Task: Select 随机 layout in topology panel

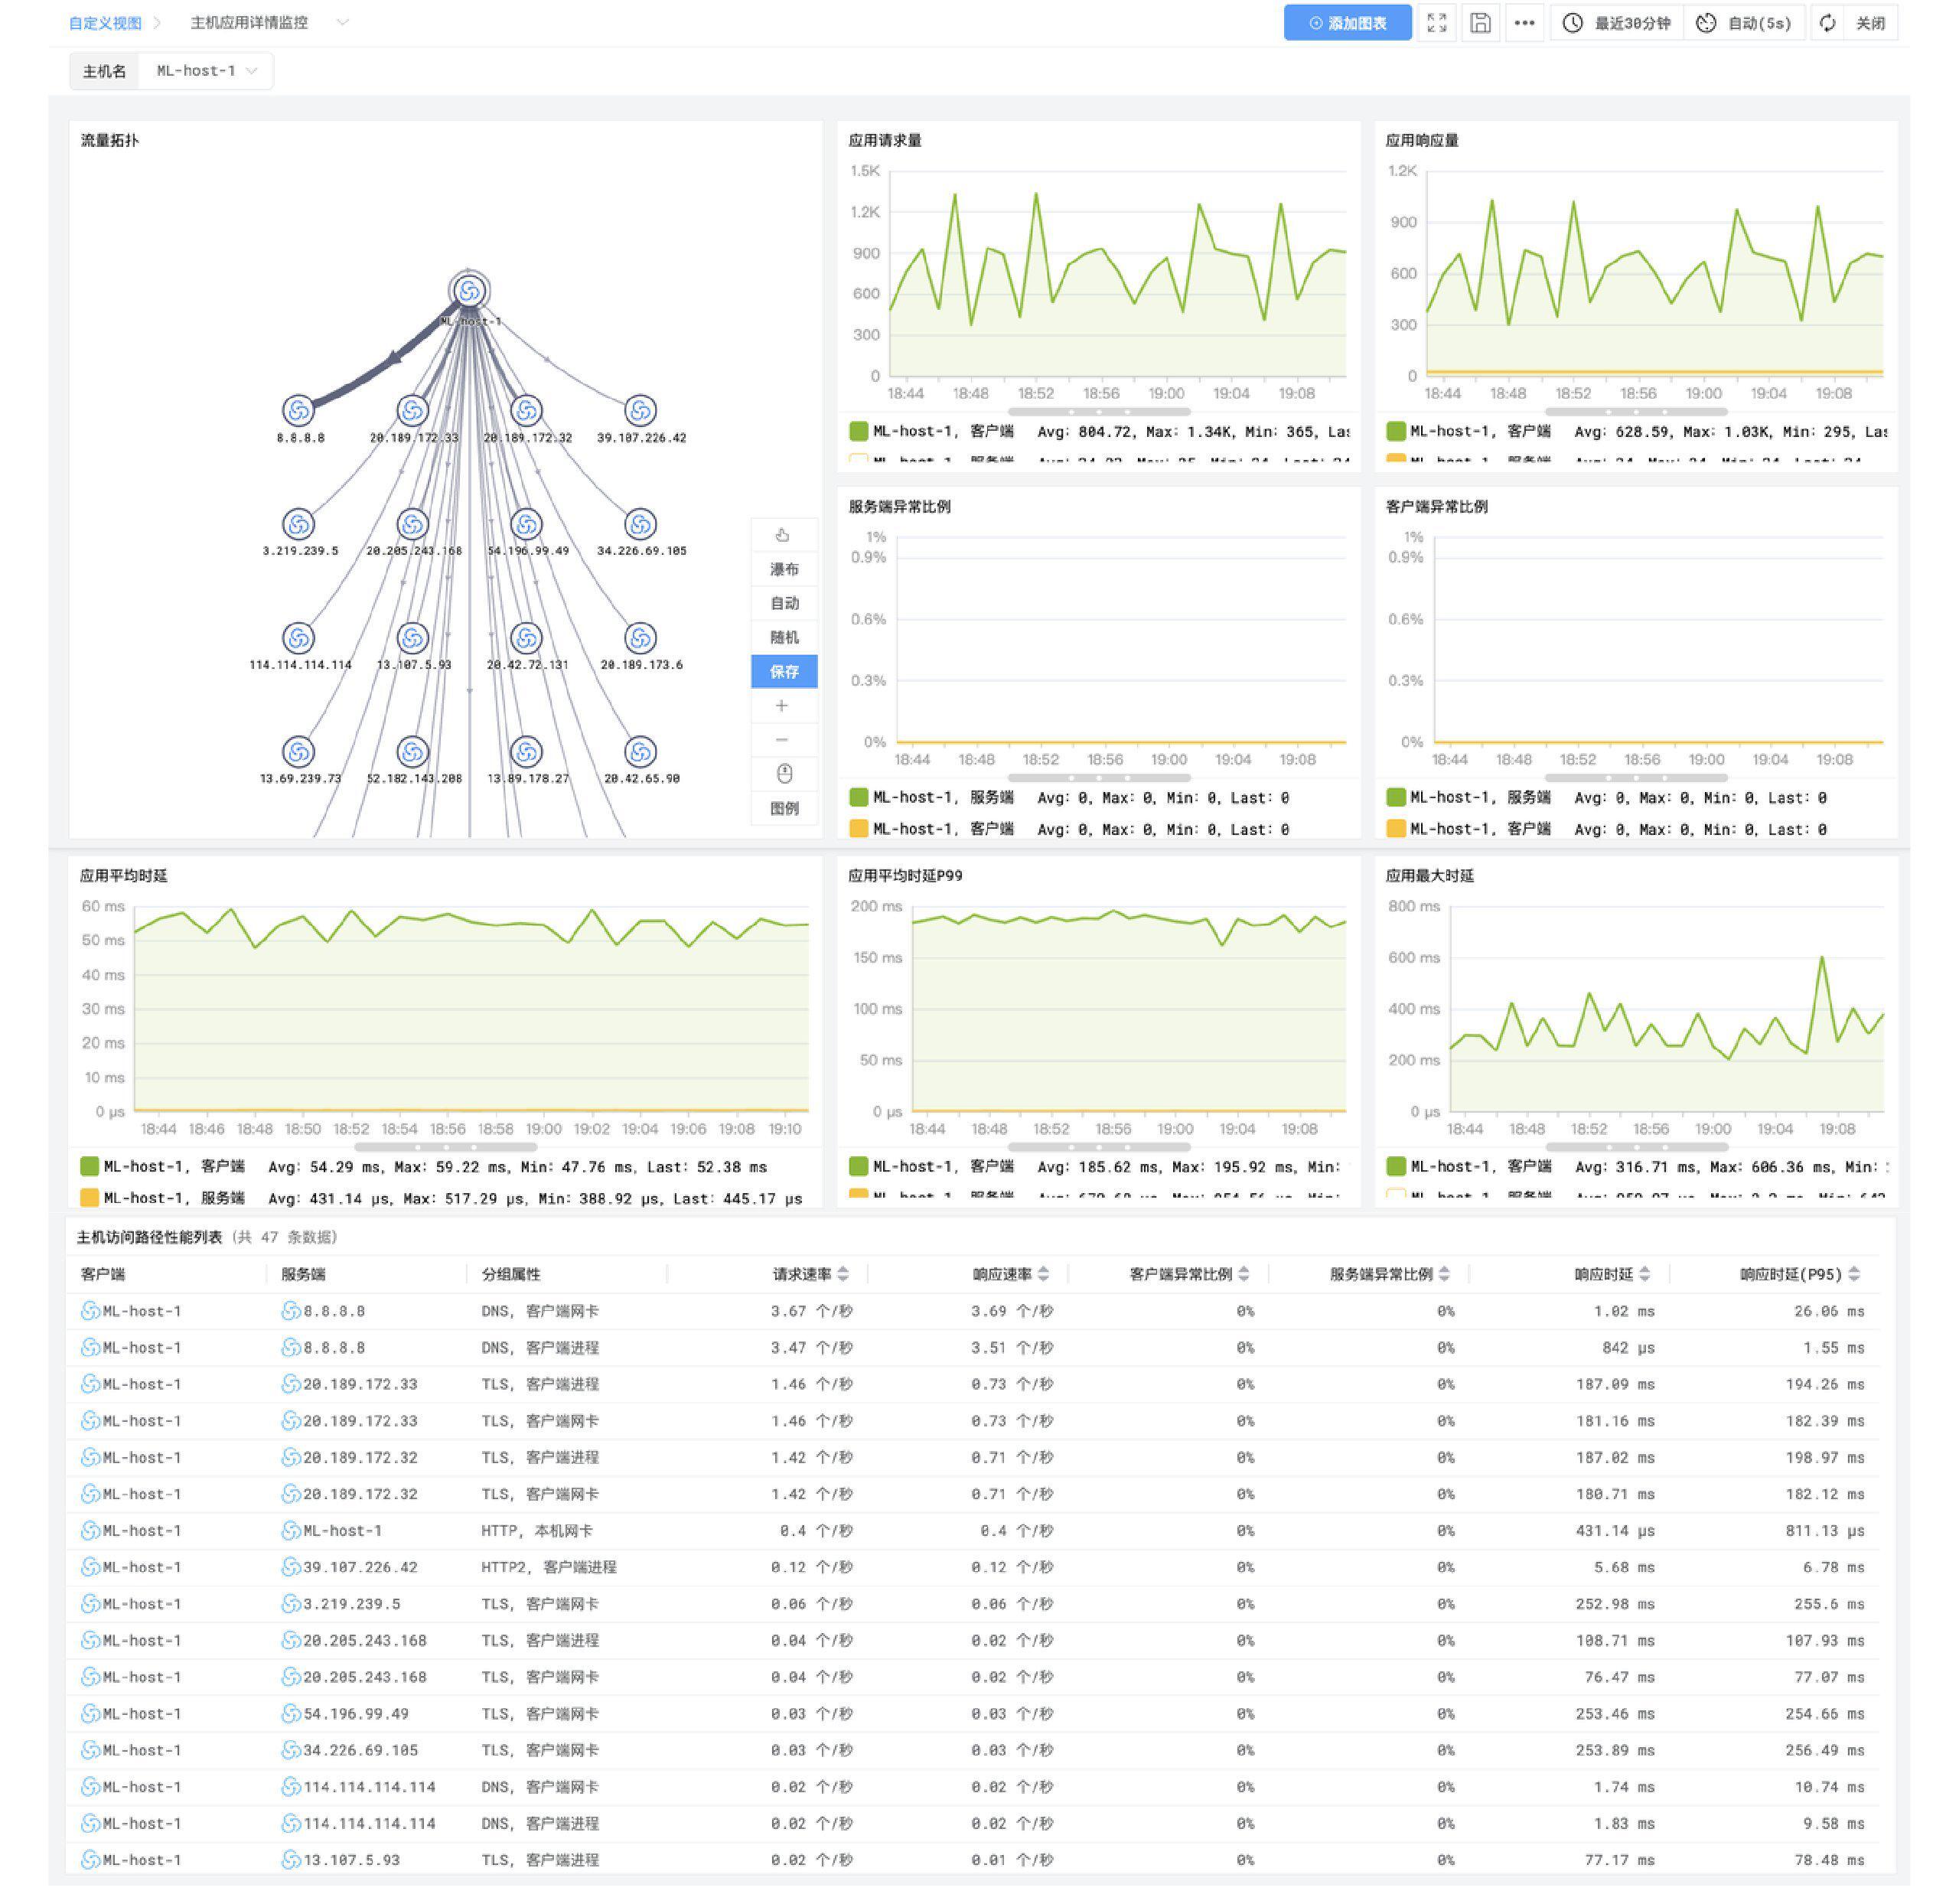Action: pyautogui.click(x=783, y=637)
